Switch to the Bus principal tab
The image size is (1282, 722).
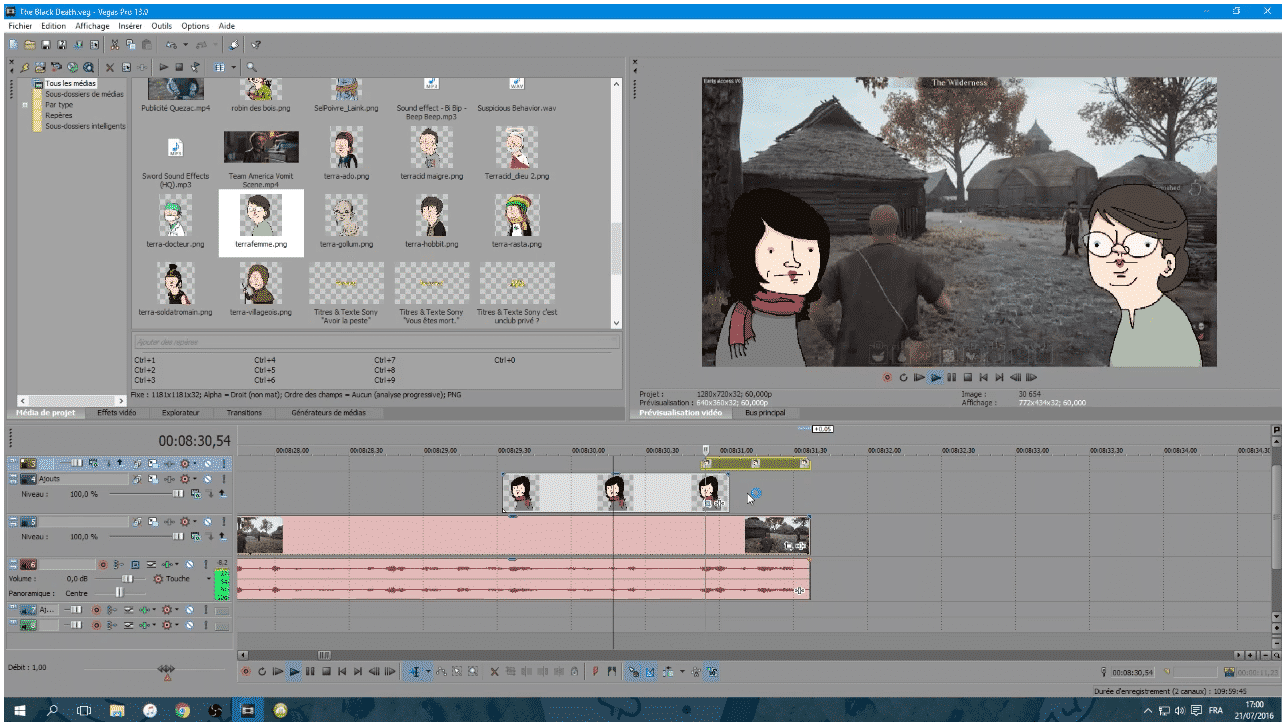[765, 412]
